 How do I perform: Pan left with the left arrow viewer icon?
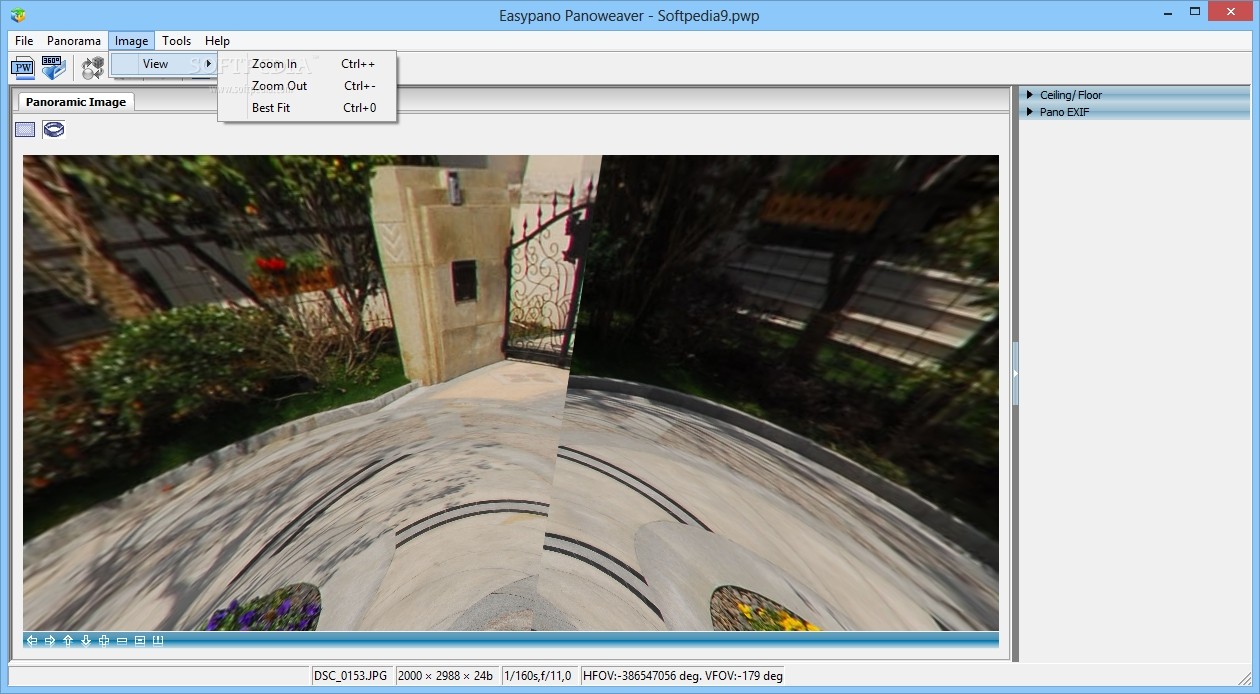point(32,641)
